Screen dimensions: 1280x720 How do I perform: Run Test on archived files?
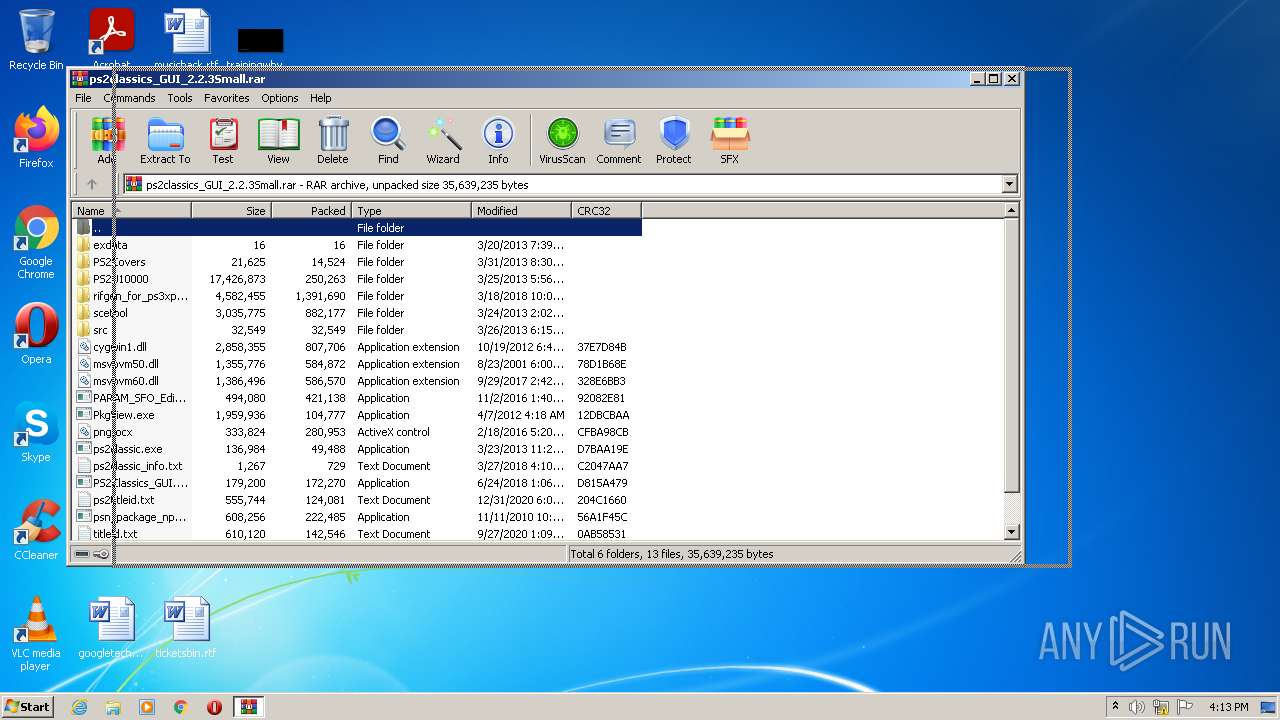223,141
